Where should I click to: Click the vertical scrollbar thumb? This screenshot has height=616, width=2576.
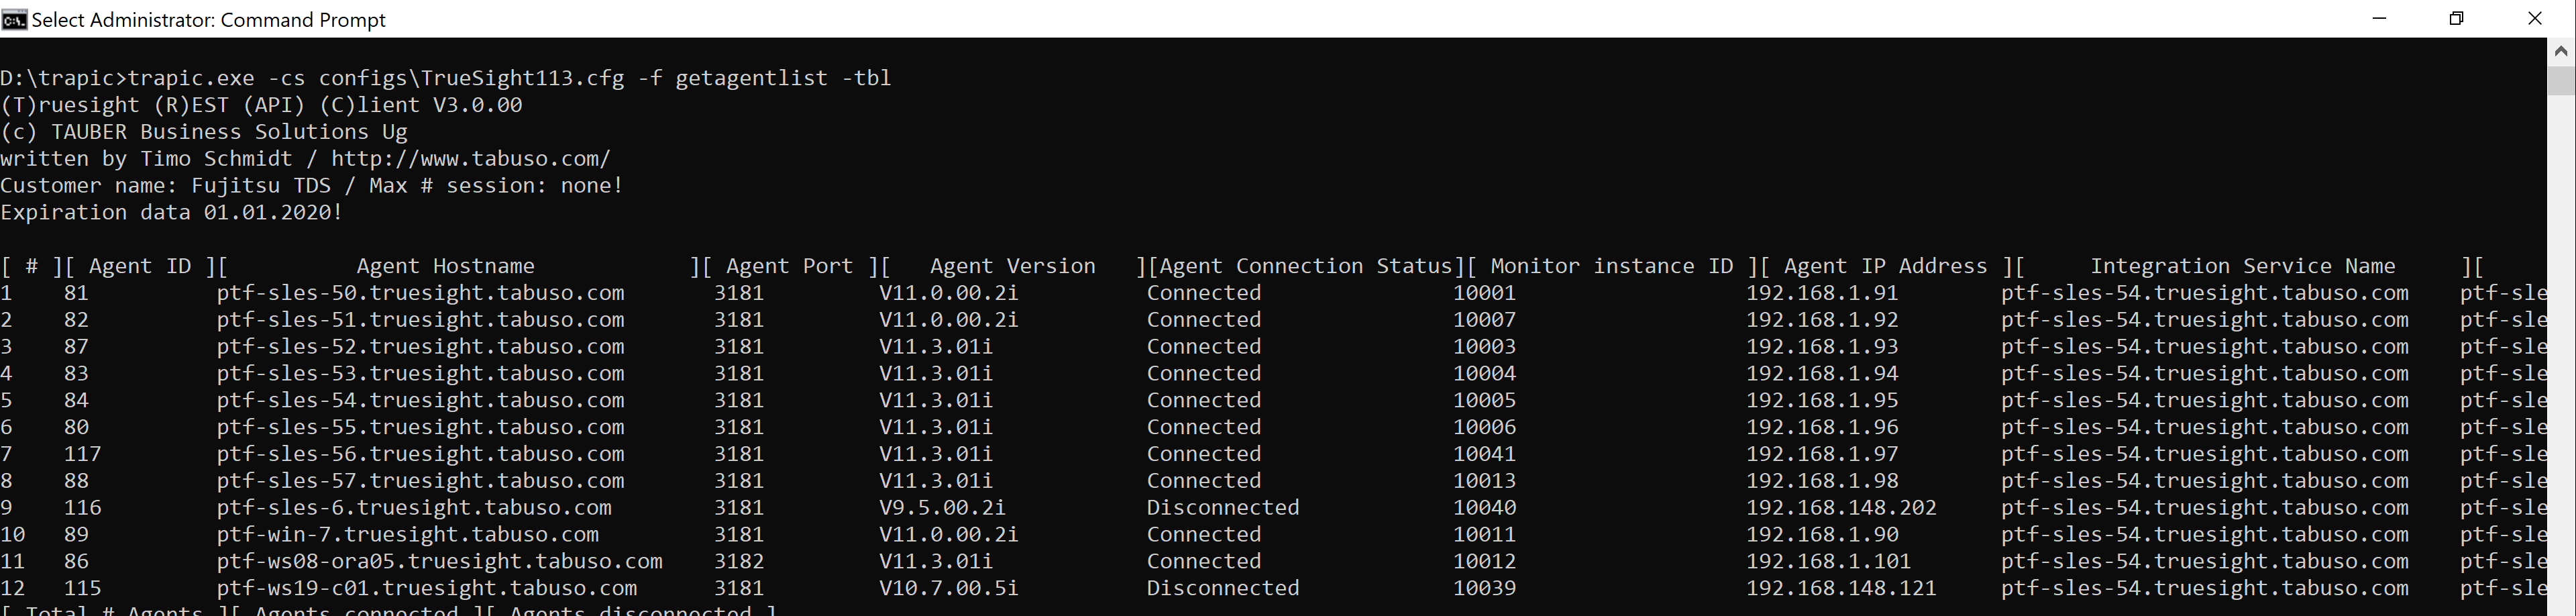[x=2561, y=79]
